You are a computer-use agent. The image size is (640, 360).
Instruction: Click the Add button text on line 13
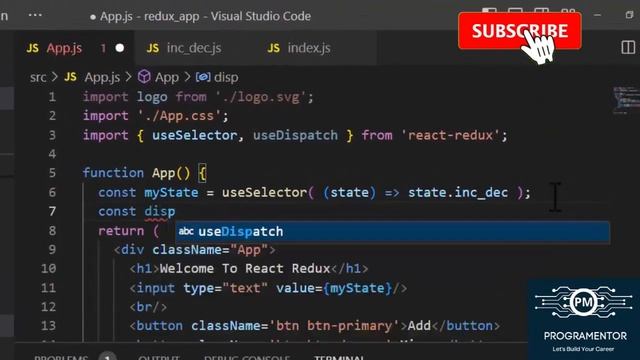(419, 326)
